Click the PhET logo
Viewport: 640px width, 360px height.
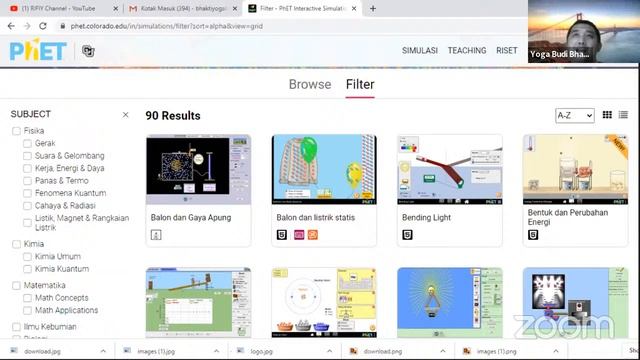point(38,50)
